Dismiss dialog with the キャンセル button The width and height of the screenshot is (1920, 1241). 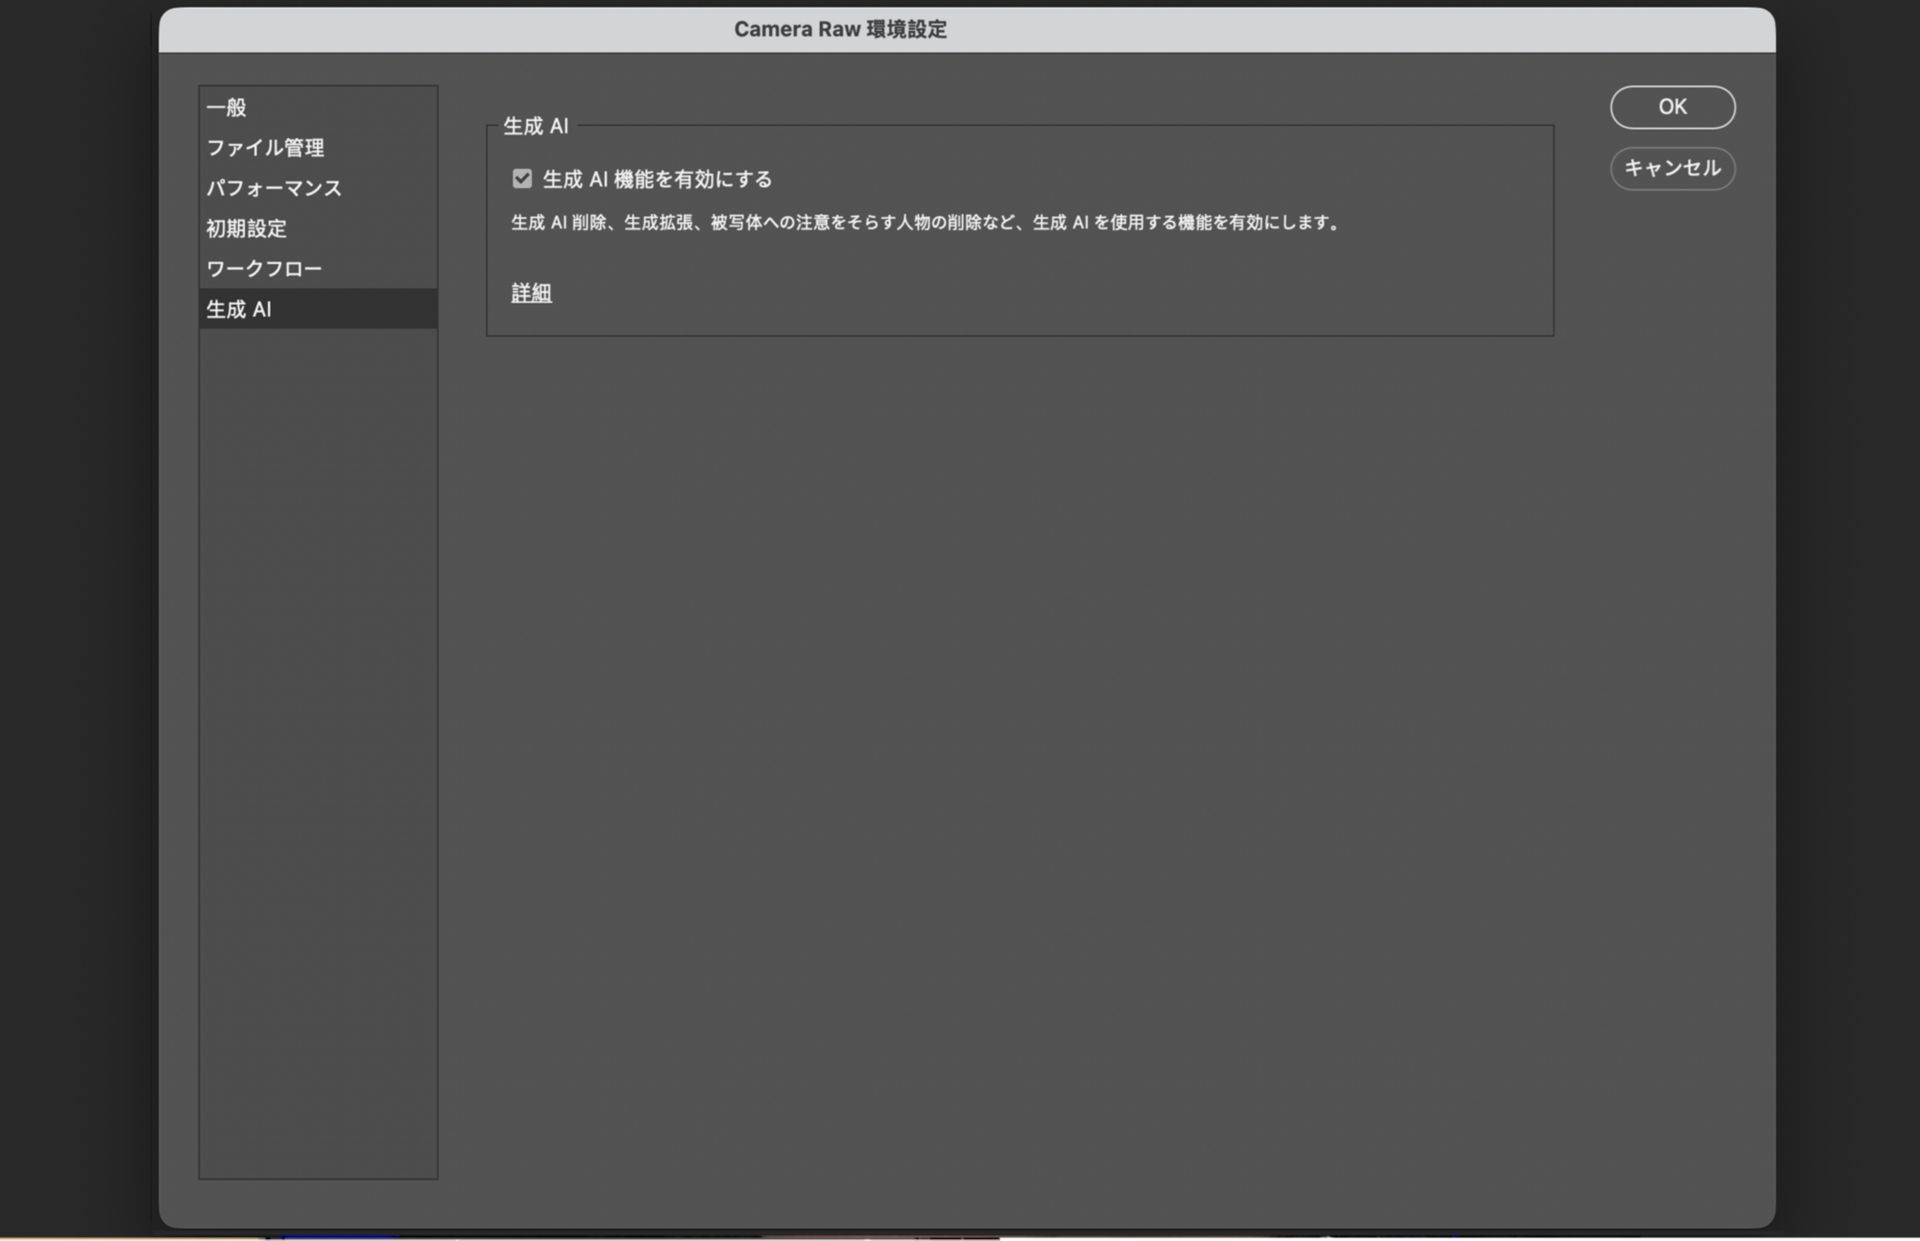pos(1672,168)
